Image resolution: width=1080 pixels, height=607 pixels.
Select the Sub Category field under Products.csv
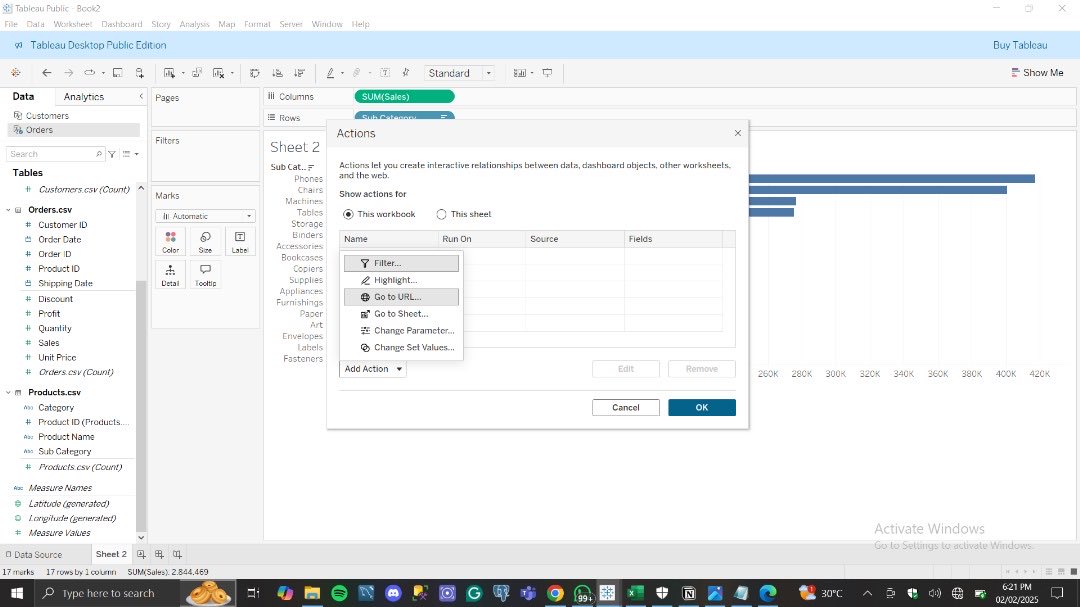tap(65, 451)
